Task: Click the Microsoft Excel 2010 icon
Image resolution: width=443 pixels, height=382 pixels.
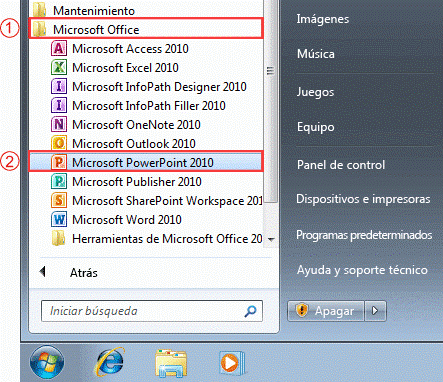Action: (59, 68)
